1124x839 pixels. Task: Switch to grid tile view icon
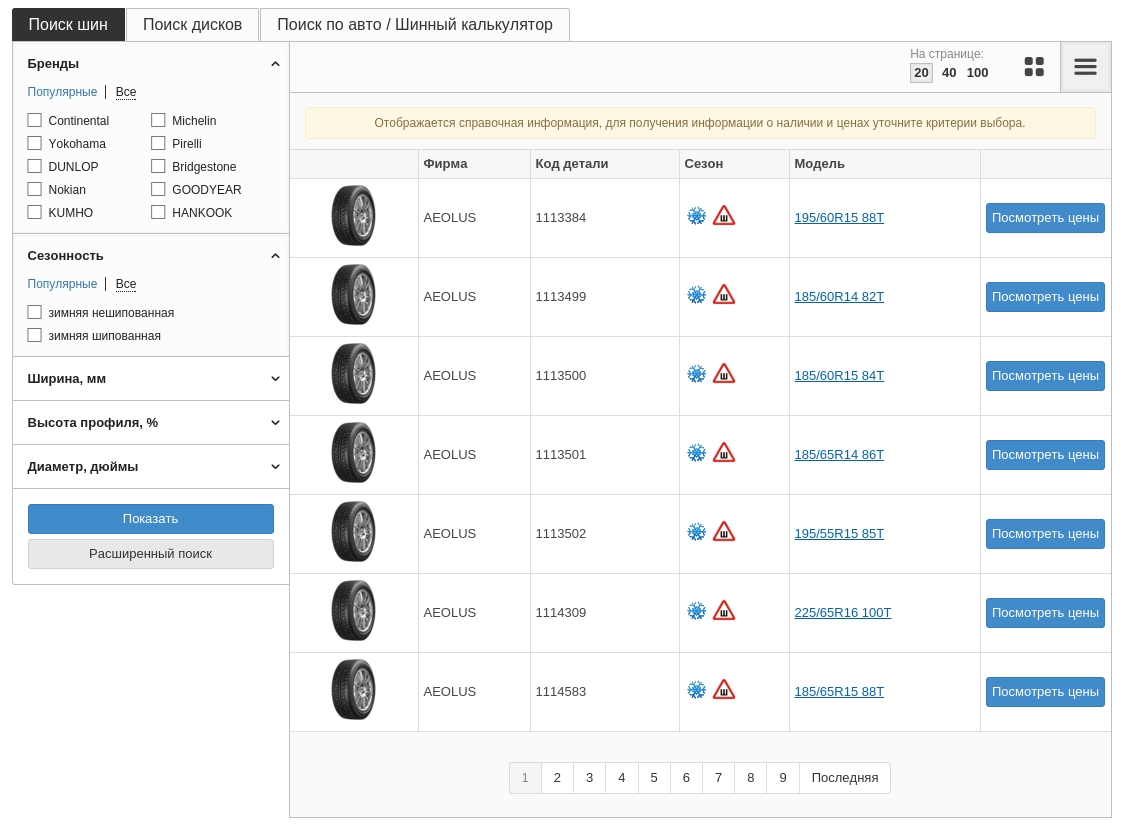[1034, 67]
